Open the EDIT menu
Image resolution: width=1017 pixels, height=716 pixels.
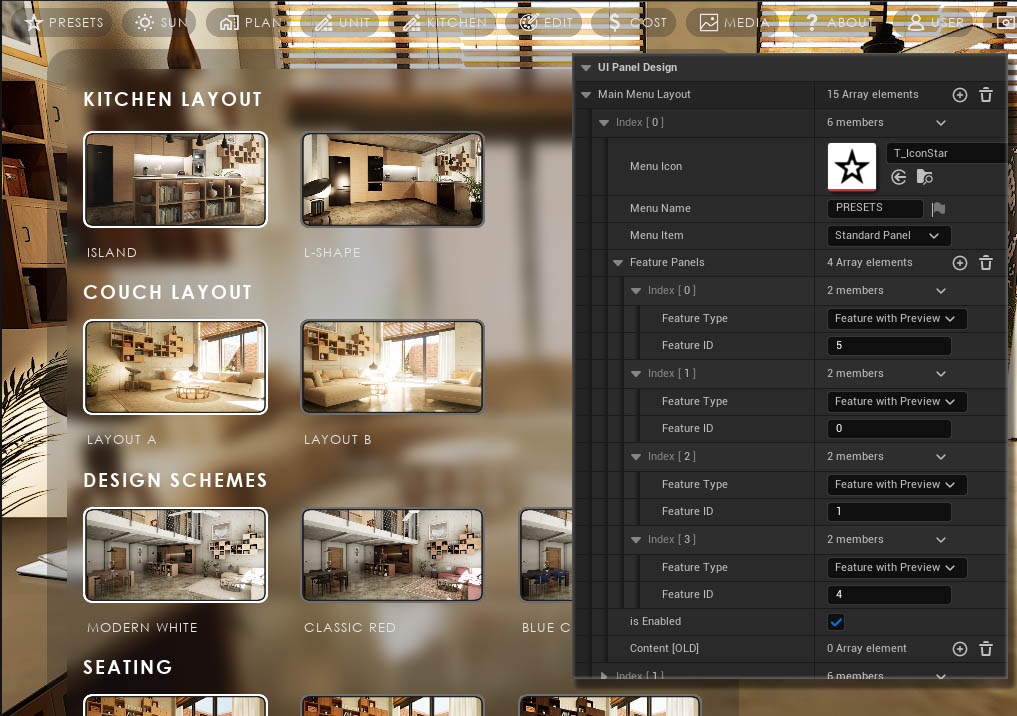click(x=546, y=23)
